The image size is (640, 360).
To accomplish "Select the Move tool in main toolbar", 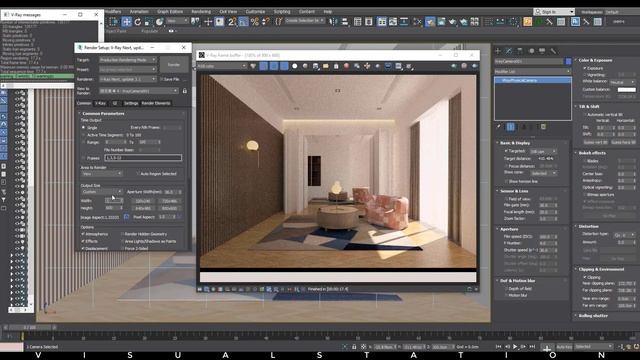I will (x=126, y=22).
